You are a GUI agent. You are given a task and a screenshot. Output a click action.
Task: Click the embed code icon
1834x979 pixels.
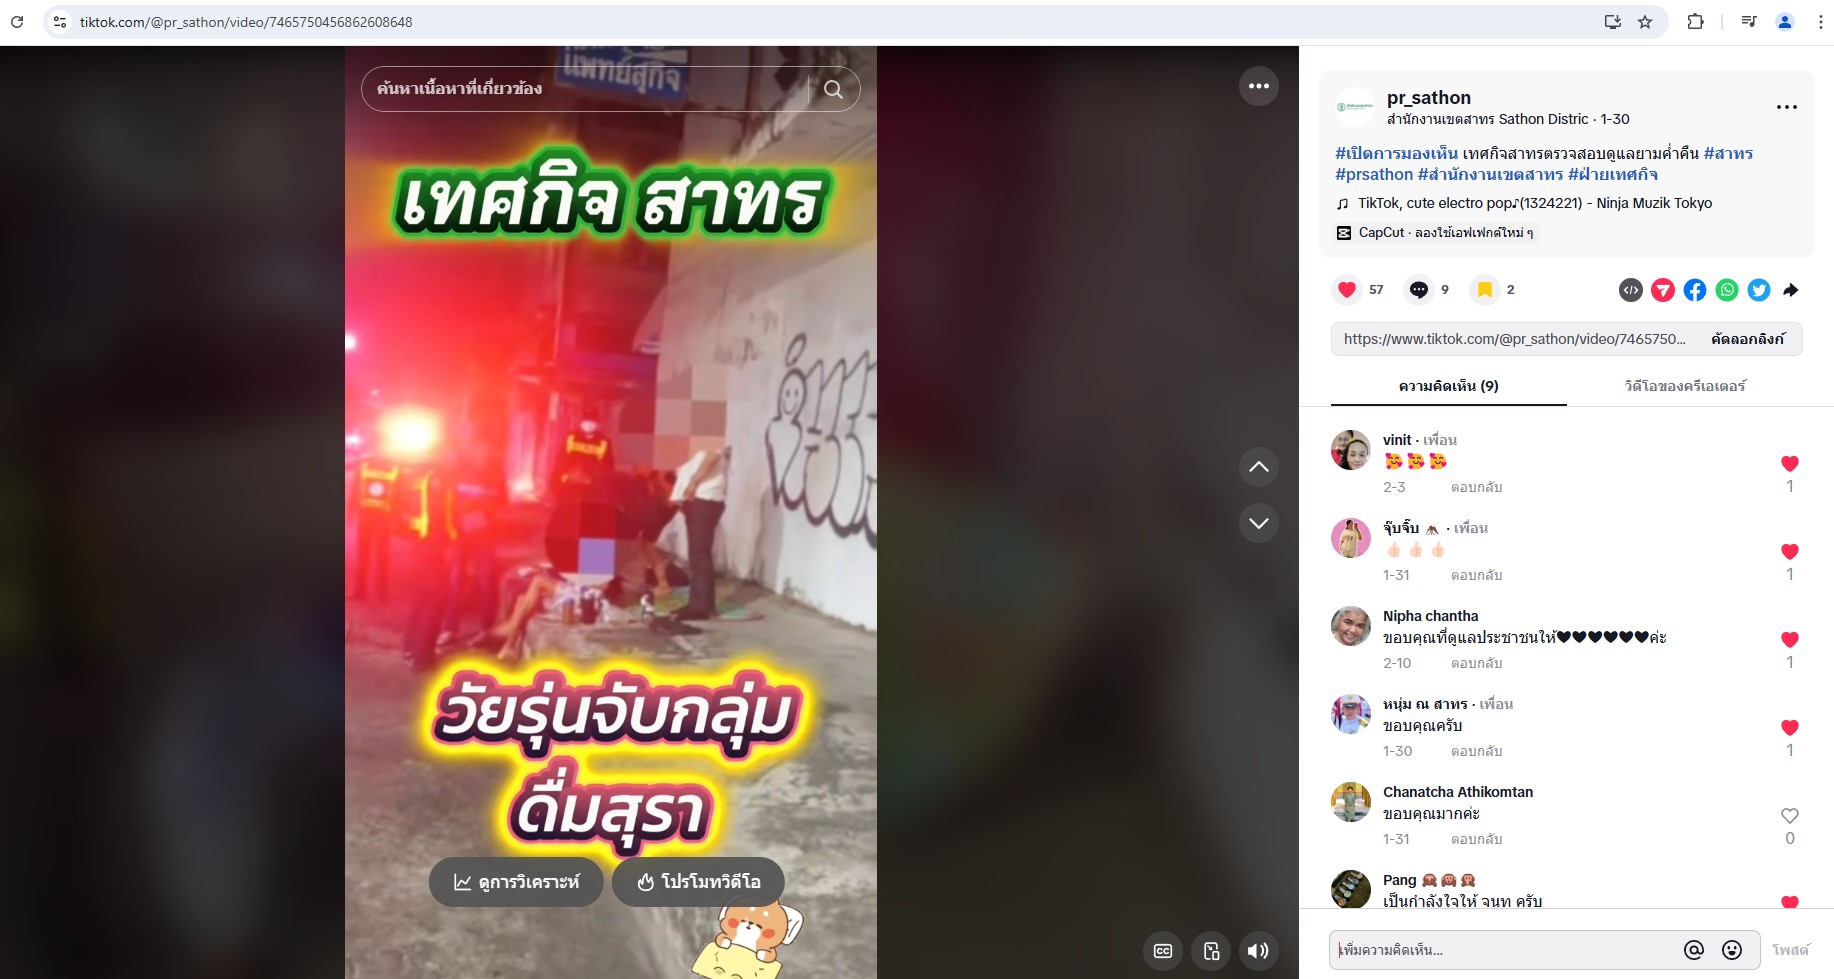1631,290
